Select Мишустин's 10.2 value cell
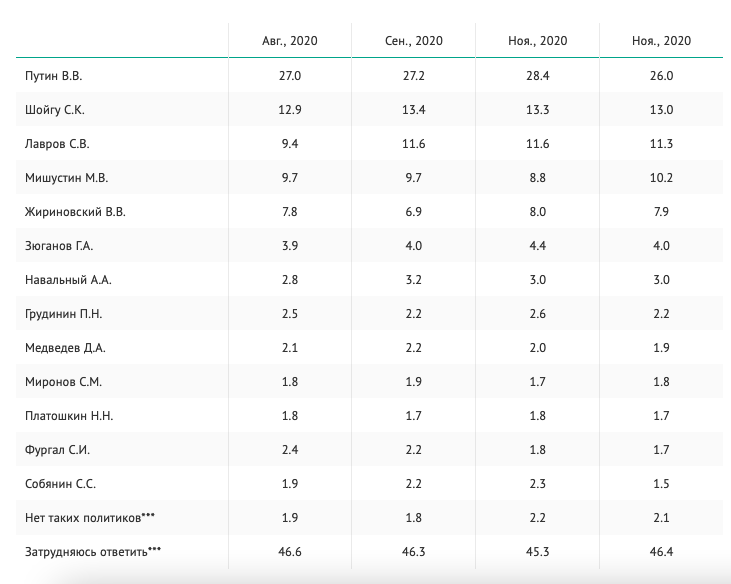 tap(661, 178)
